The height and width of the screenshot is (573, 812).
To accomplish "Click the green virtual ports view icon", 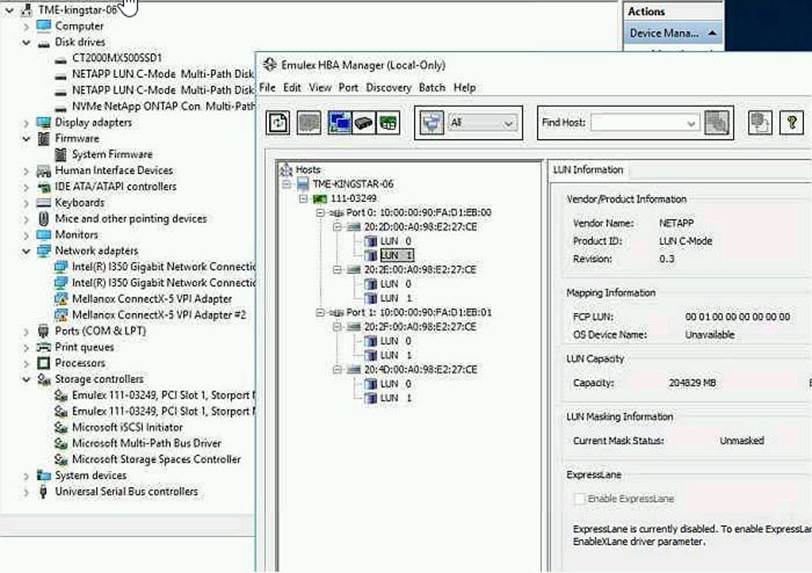I will click(x=388, y=122).
